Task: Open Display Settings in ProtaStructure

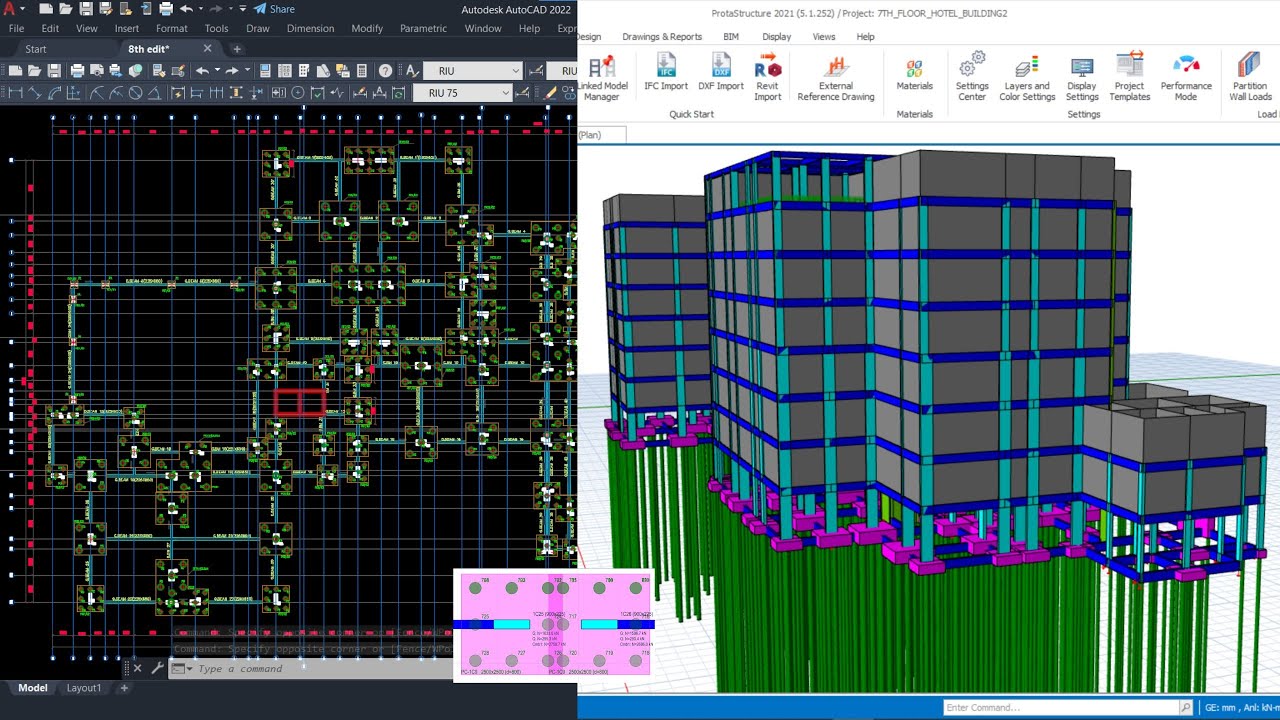Action: pos(1082,78)
